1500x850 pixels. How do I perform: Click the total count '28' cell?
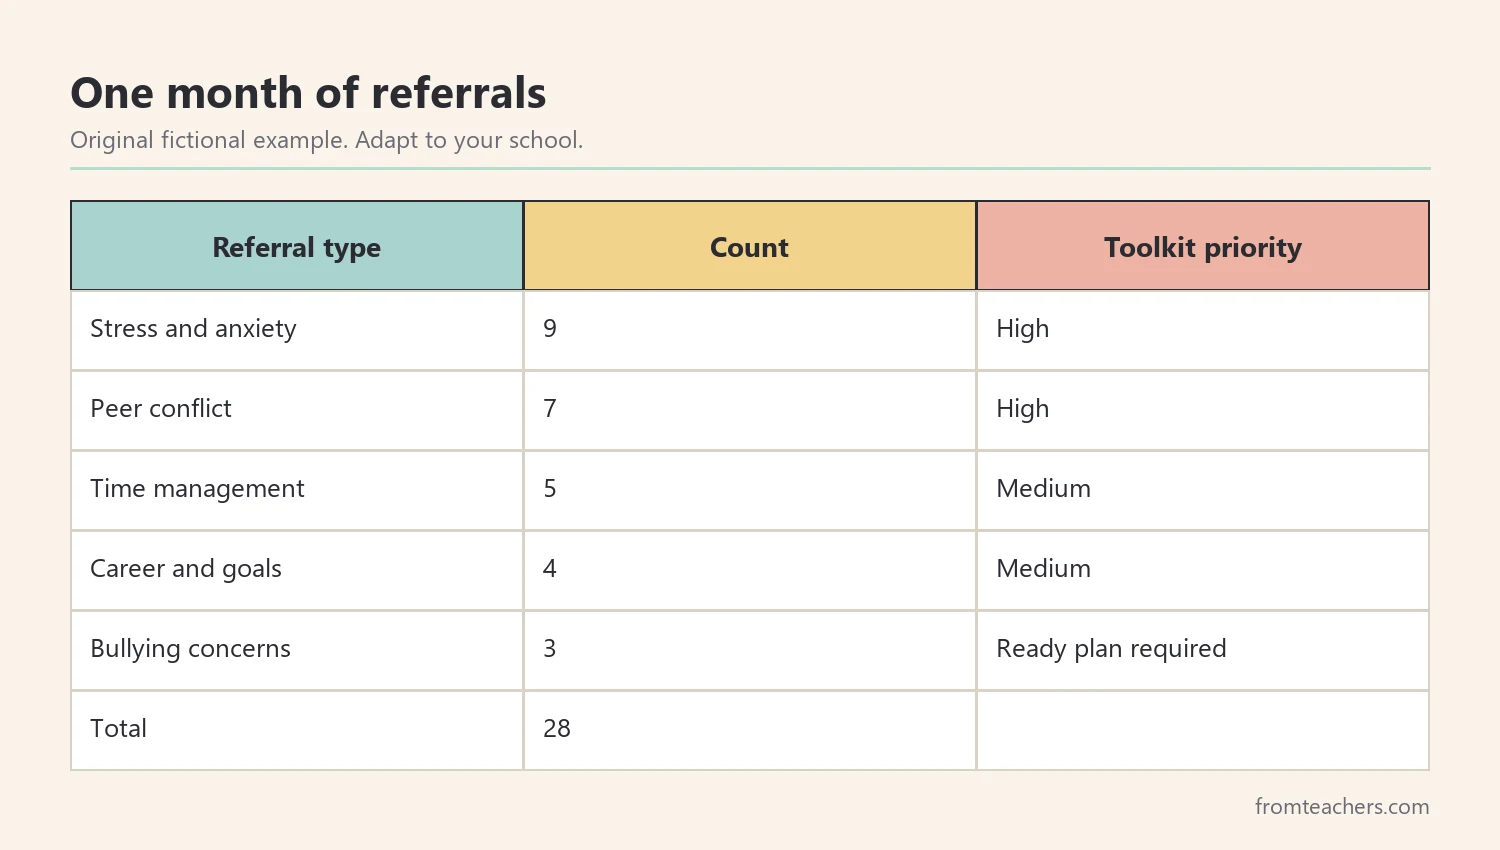(750, 730)
